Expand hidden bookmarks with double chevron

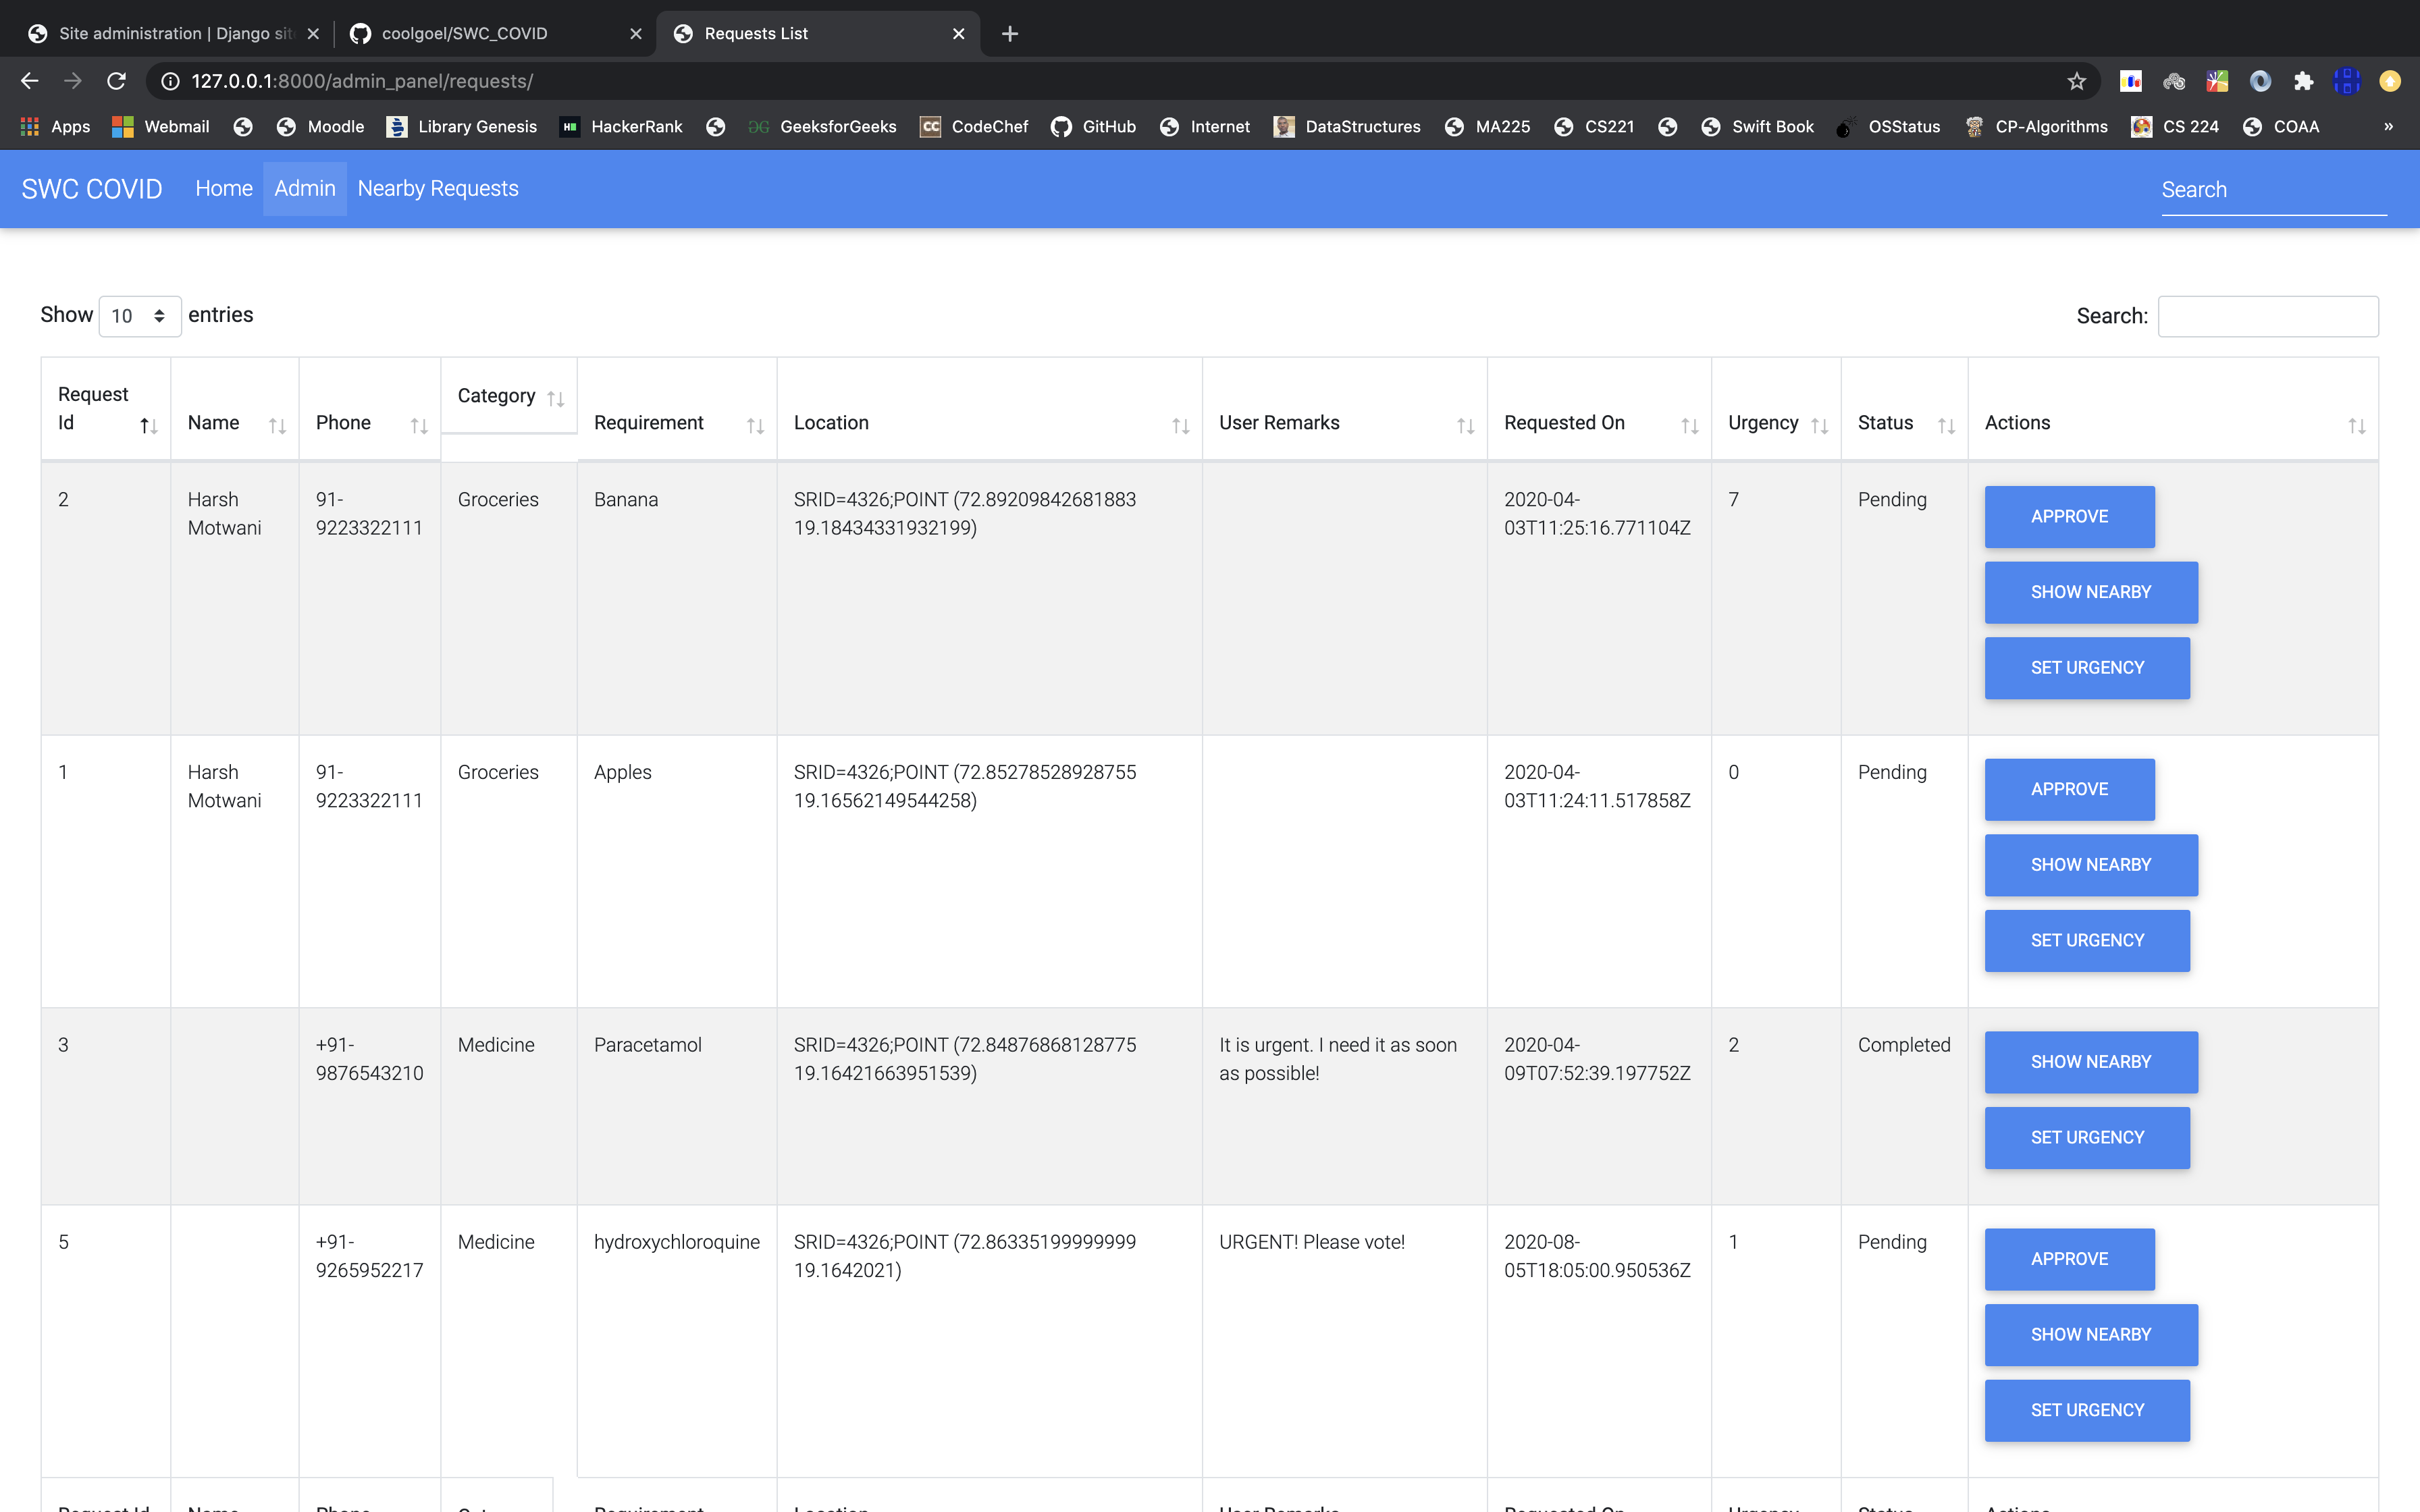(x=2388, y=127)
